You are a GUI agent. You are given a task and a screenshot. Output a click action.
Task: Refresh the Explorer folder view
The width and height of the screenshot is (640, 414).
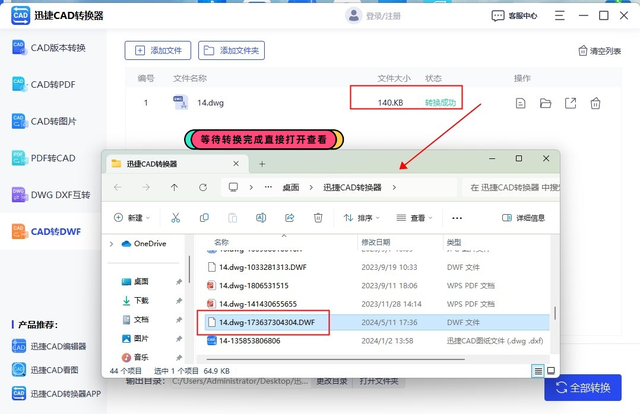(203, 187)
